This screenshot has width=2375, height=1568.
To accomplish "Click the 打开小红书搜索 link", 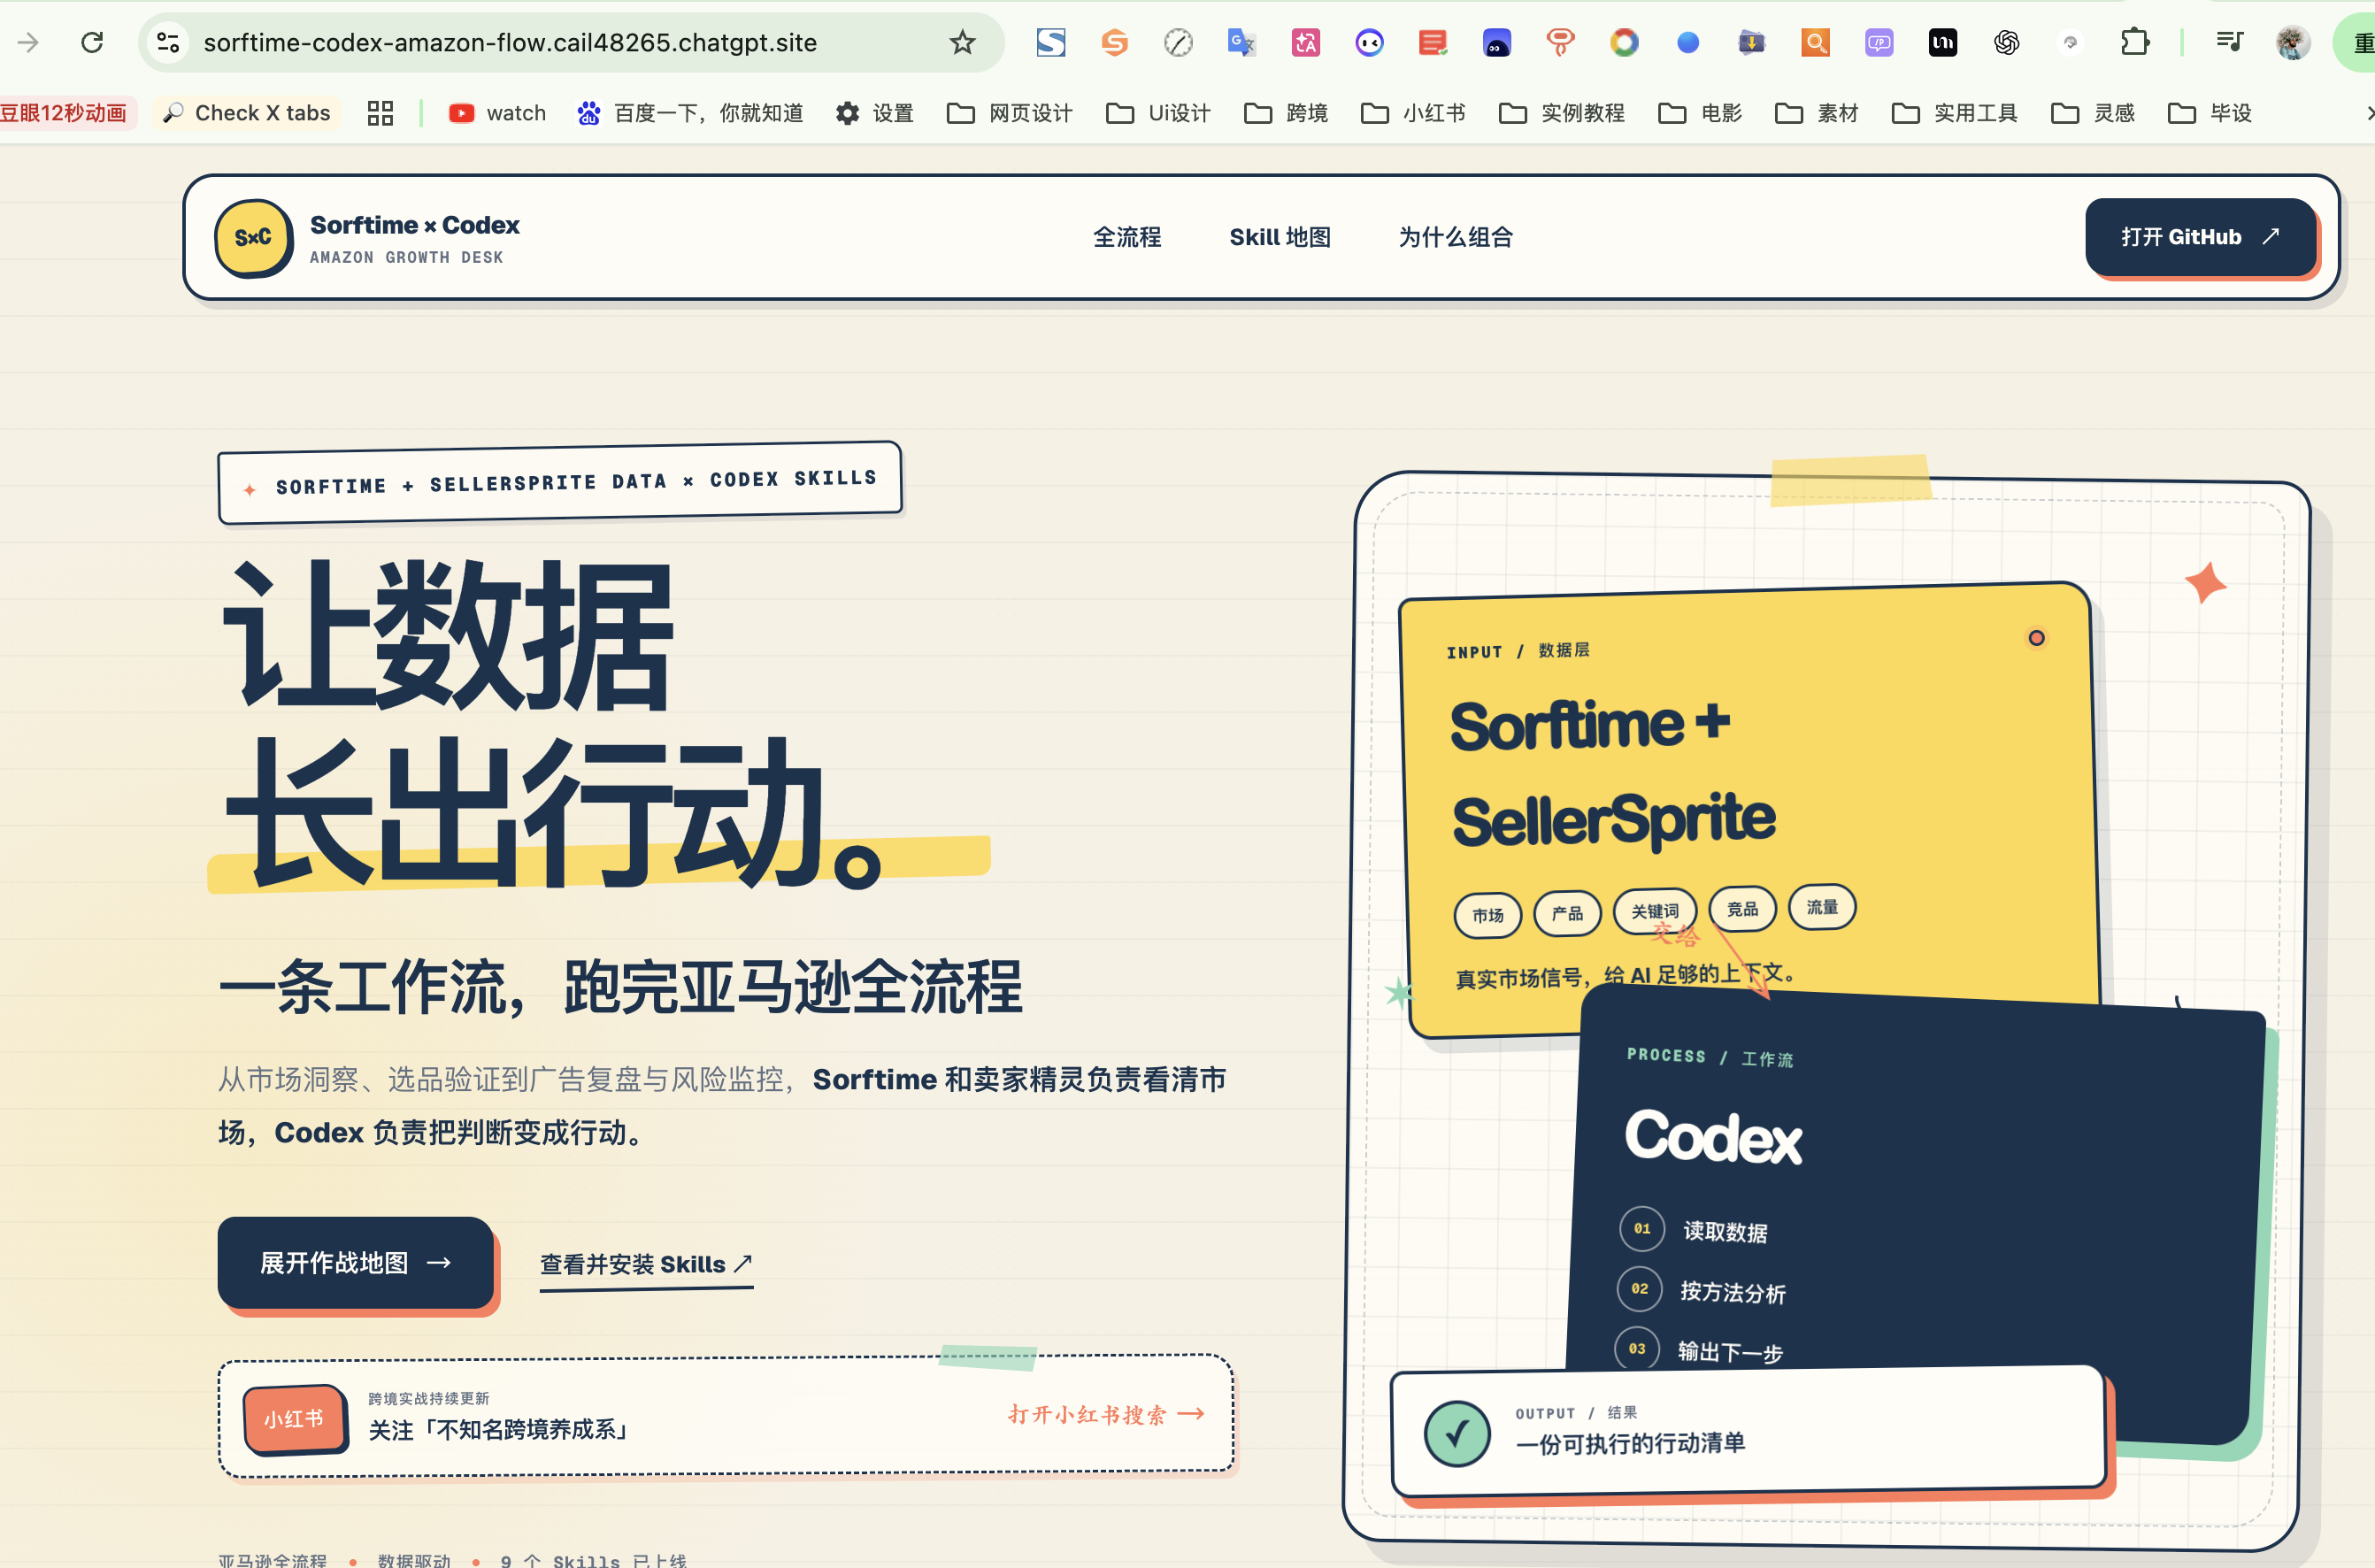I will tap(1106, 1414).
